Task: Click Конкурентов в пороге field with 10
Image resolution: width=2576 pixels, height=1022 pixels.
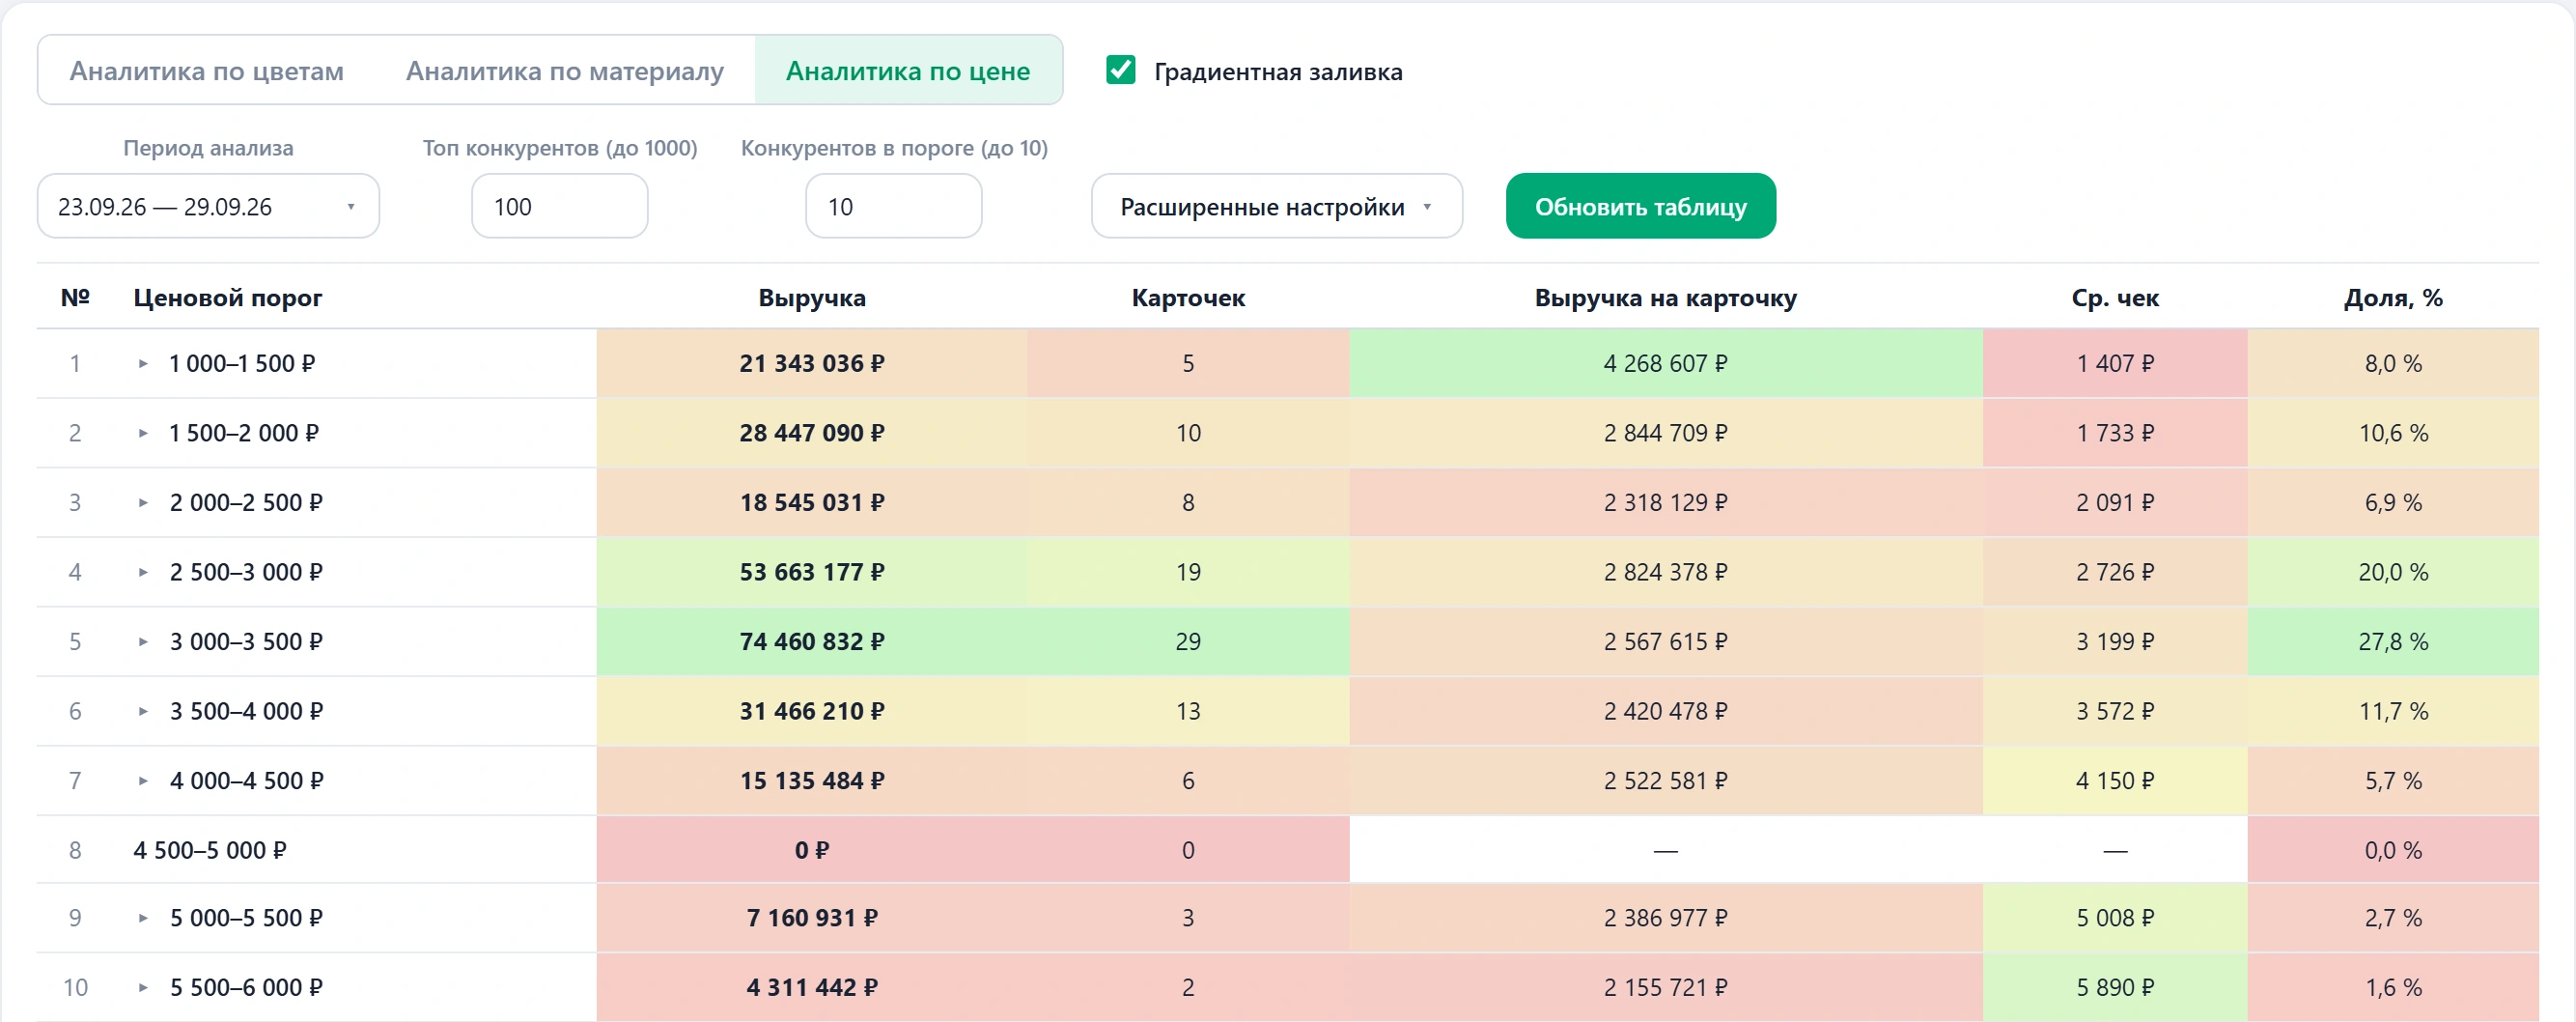Action: (894, 207)
